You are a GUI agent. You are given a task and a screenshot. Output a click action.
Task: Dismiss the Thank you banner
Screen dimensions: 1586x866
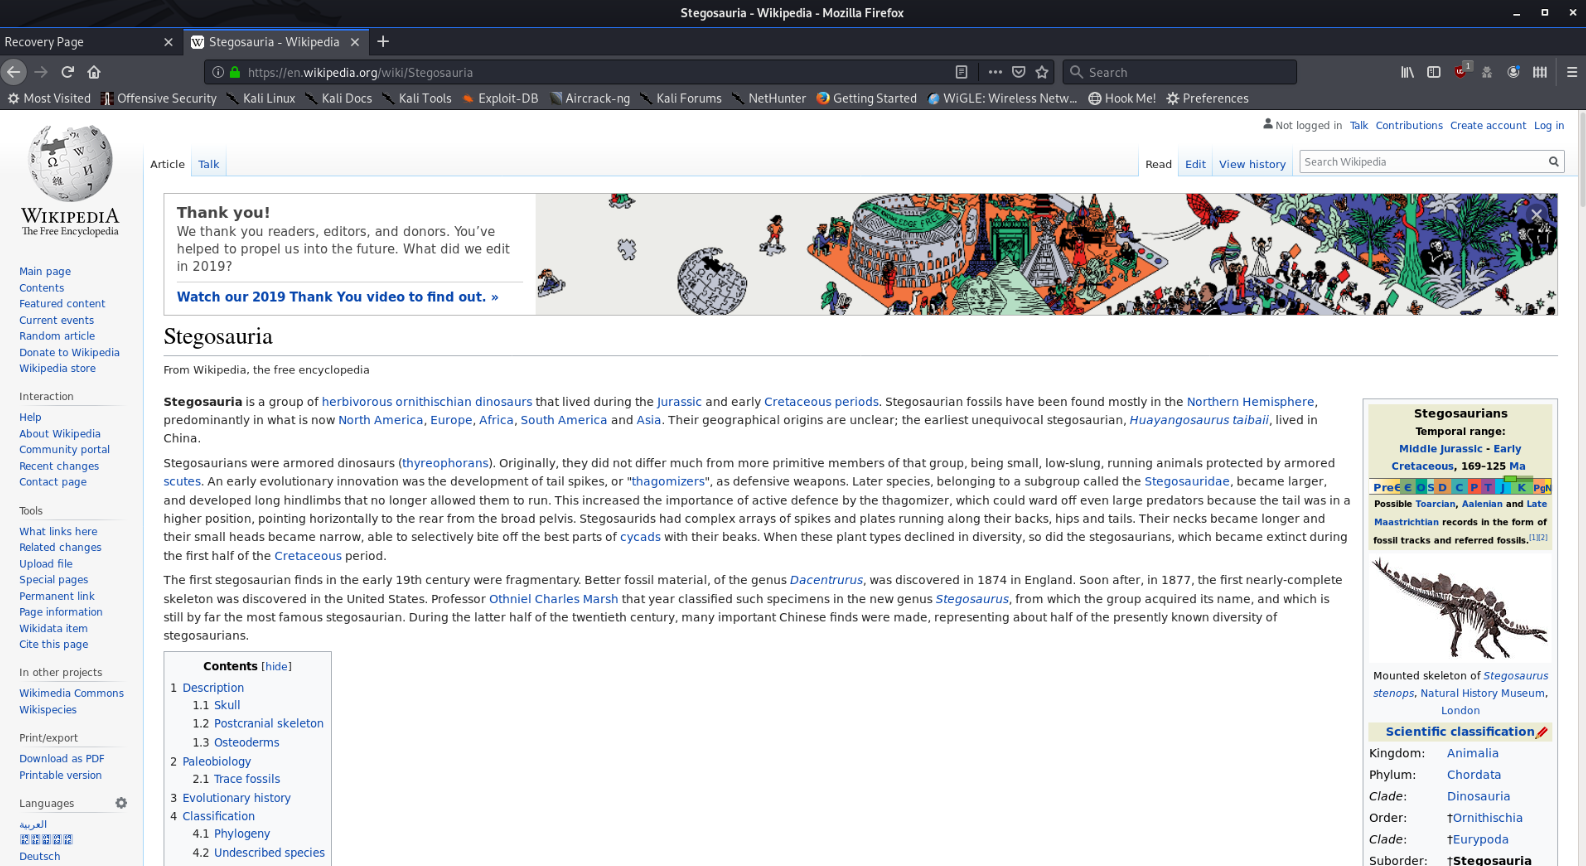(1536, 215)
